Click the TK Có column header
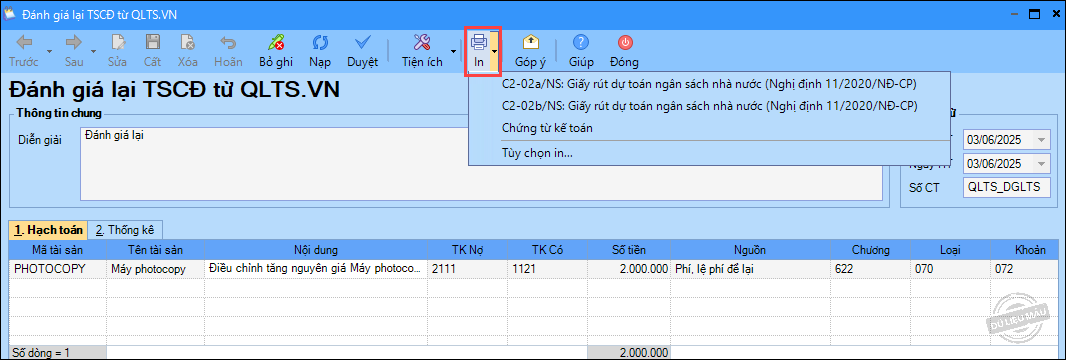 [548, 249]
